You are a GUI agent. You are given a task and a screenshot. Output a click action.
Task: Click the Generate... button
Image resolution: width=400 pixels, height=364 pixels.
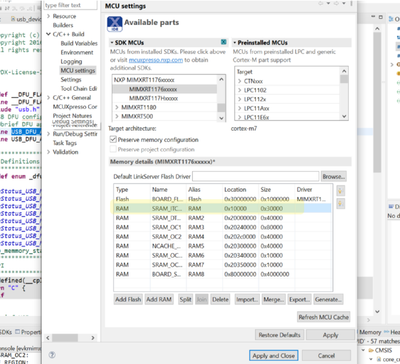[x=328, y=299]
